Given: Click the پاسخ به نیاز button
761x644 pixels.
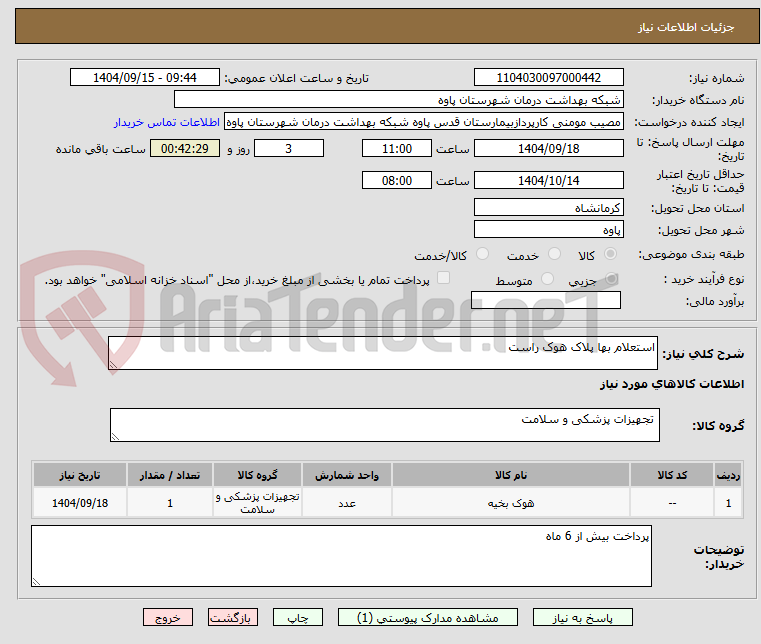Looking at the screenshot, I should pyautogui.click(x=582, y=617).
